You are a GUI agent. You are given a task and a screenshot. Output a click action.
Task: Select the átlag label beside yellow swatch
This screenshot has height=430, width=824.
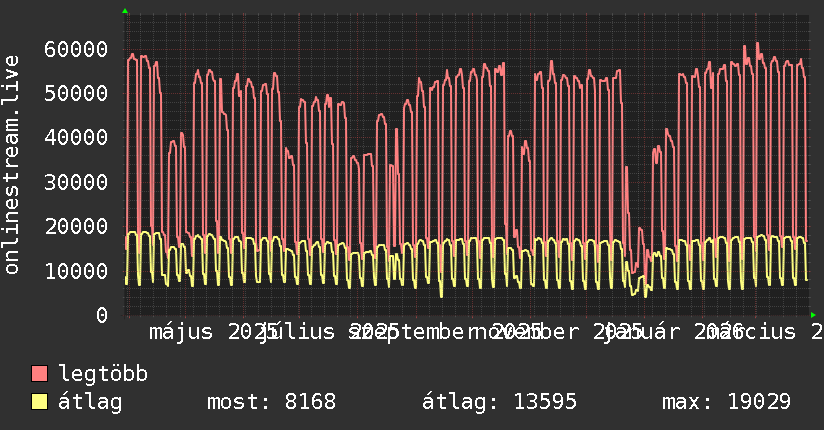click(x=90, y=403)
